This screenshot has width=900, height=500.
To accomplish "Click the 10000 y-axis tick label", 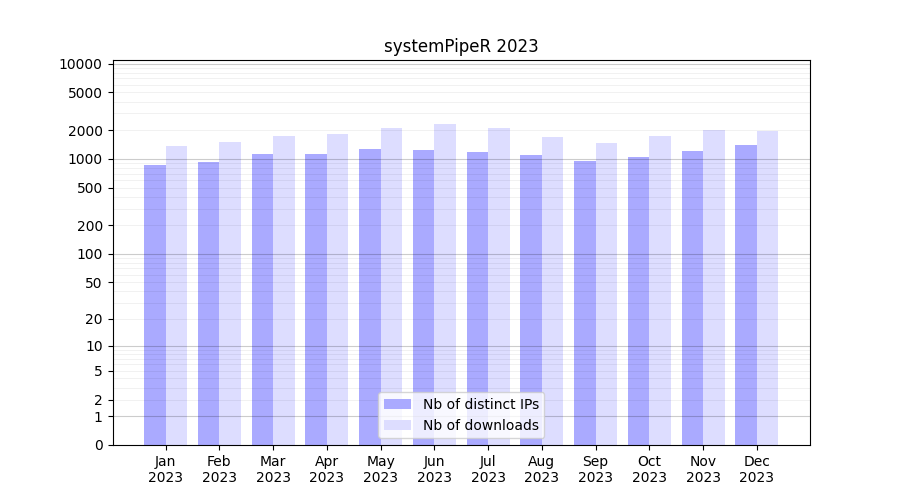I will point(81,64).
